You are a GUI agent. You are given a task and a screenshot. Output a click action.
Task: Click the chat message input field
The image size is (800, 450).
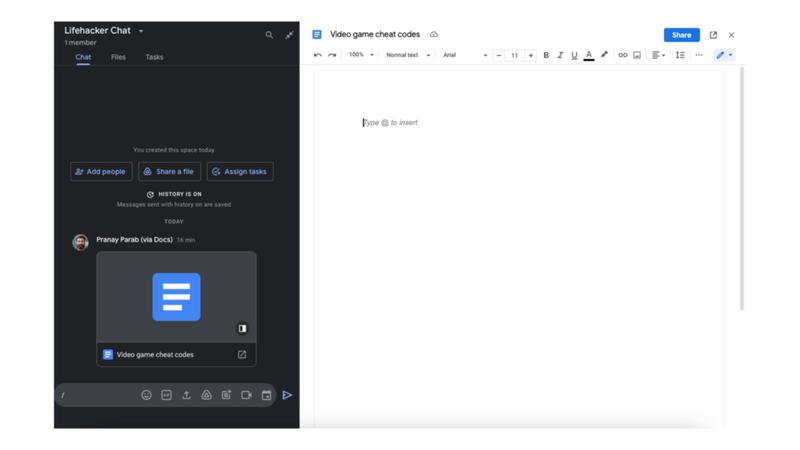point(97,395)
